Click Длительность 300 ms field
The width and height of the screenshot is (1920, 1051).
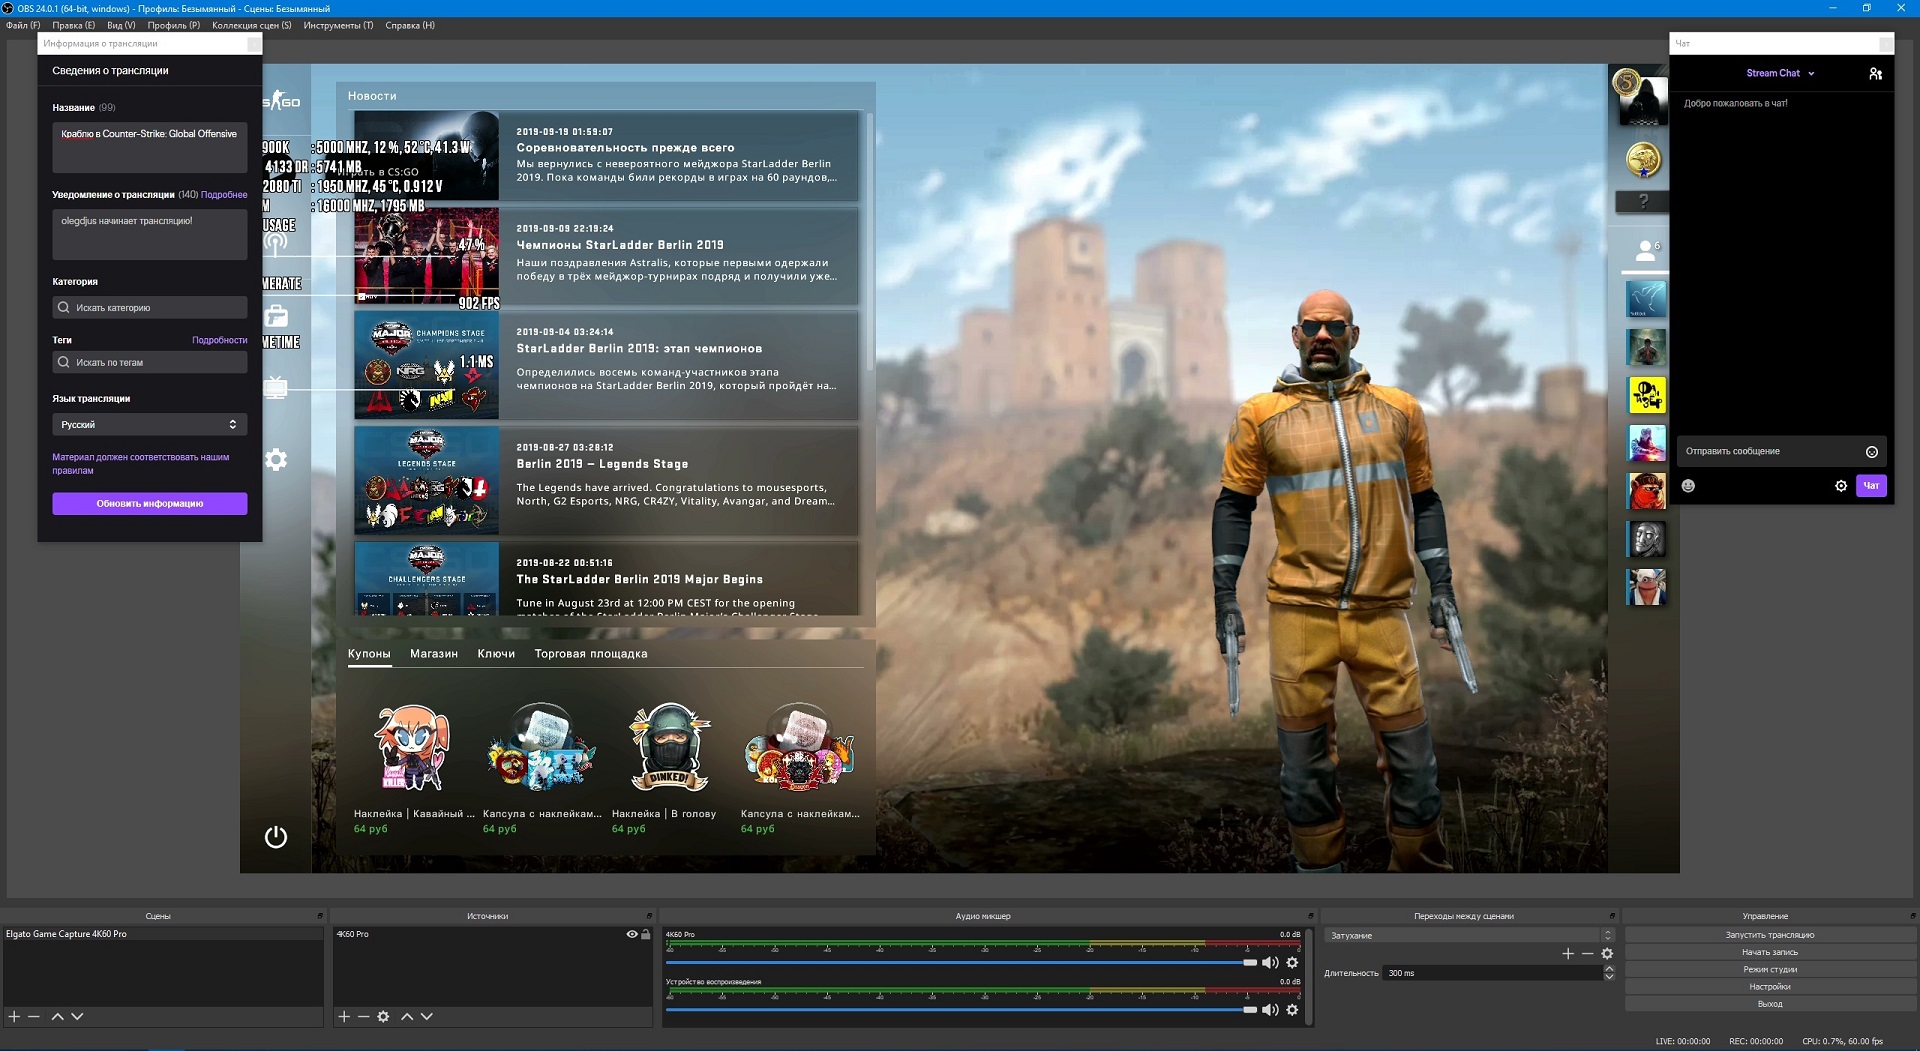1493,973
